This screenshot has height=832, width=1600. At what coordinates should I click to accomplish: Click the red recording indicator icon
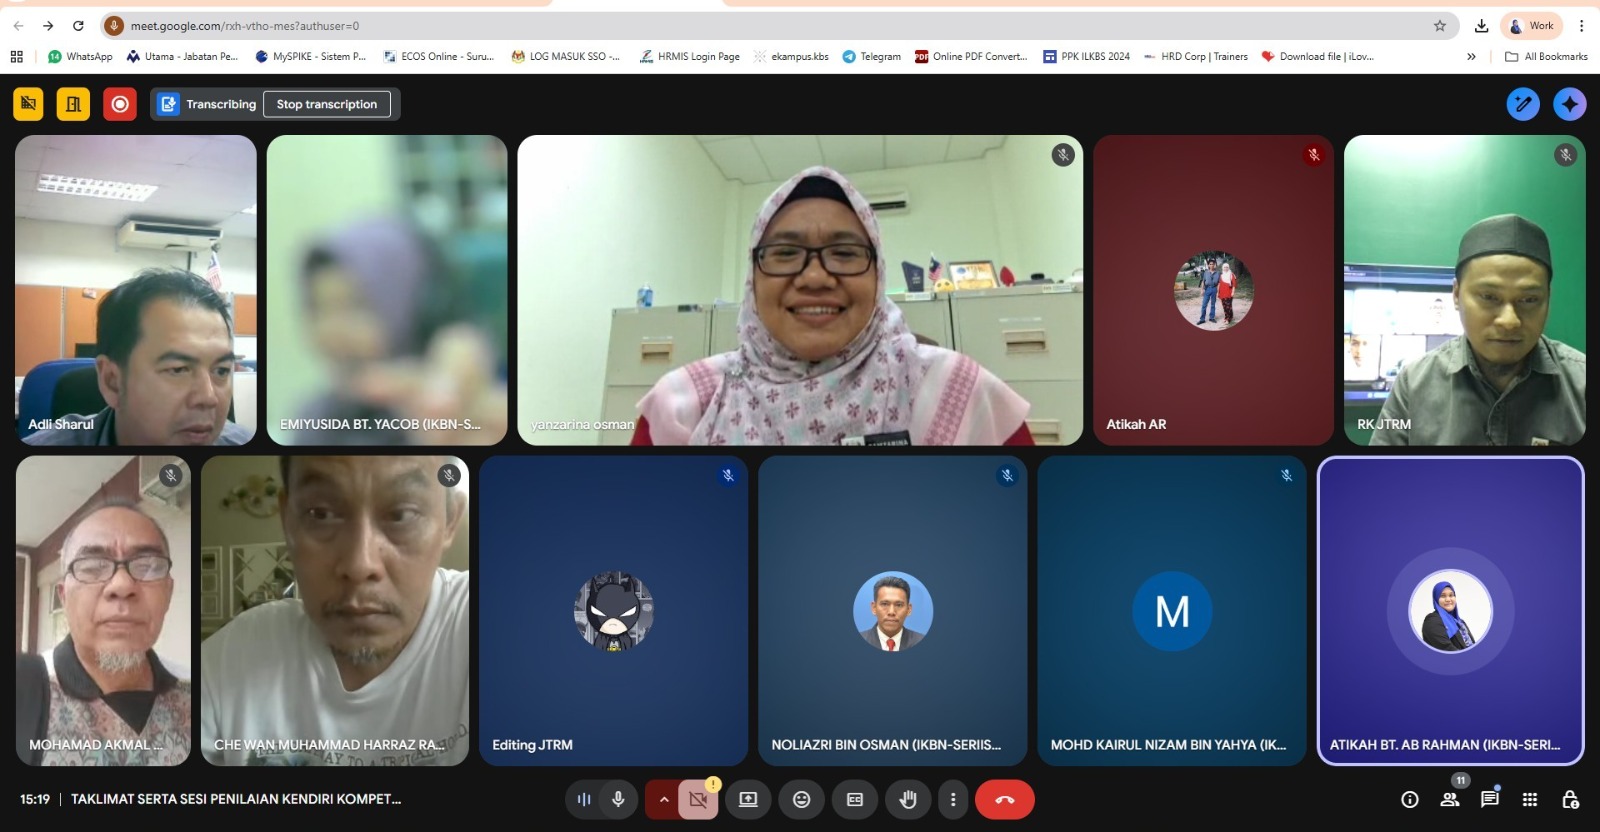[120, 104]
